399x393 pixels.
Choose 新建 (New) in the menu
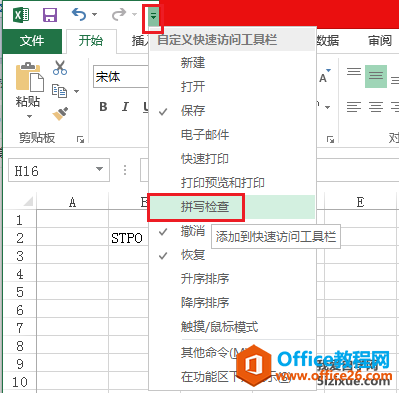(232, 63)
